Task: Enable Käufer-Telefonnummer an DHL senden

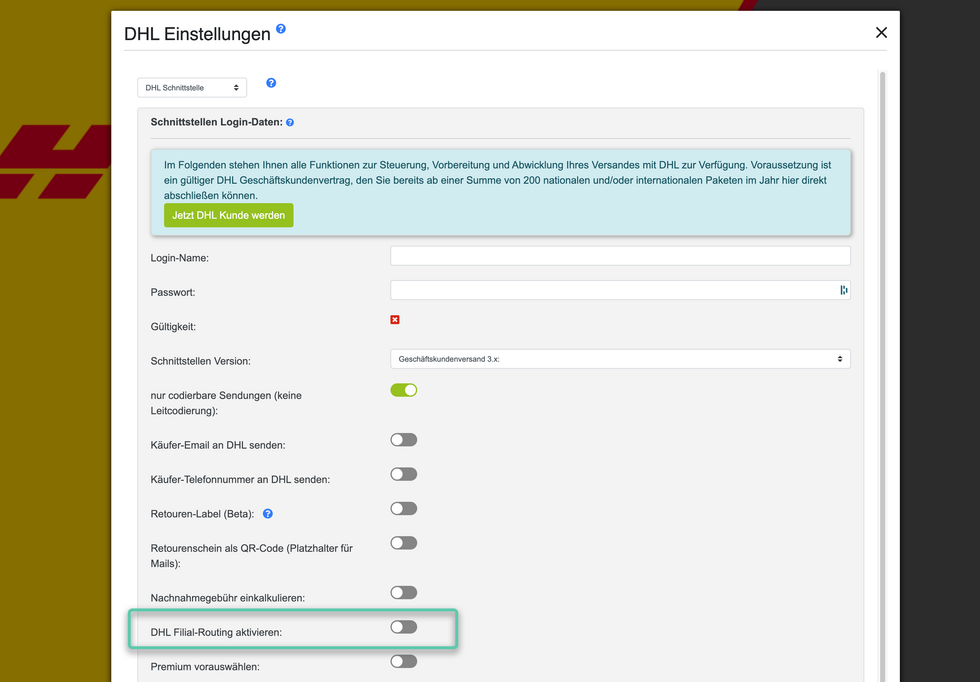Action: (x=404, y=474)
